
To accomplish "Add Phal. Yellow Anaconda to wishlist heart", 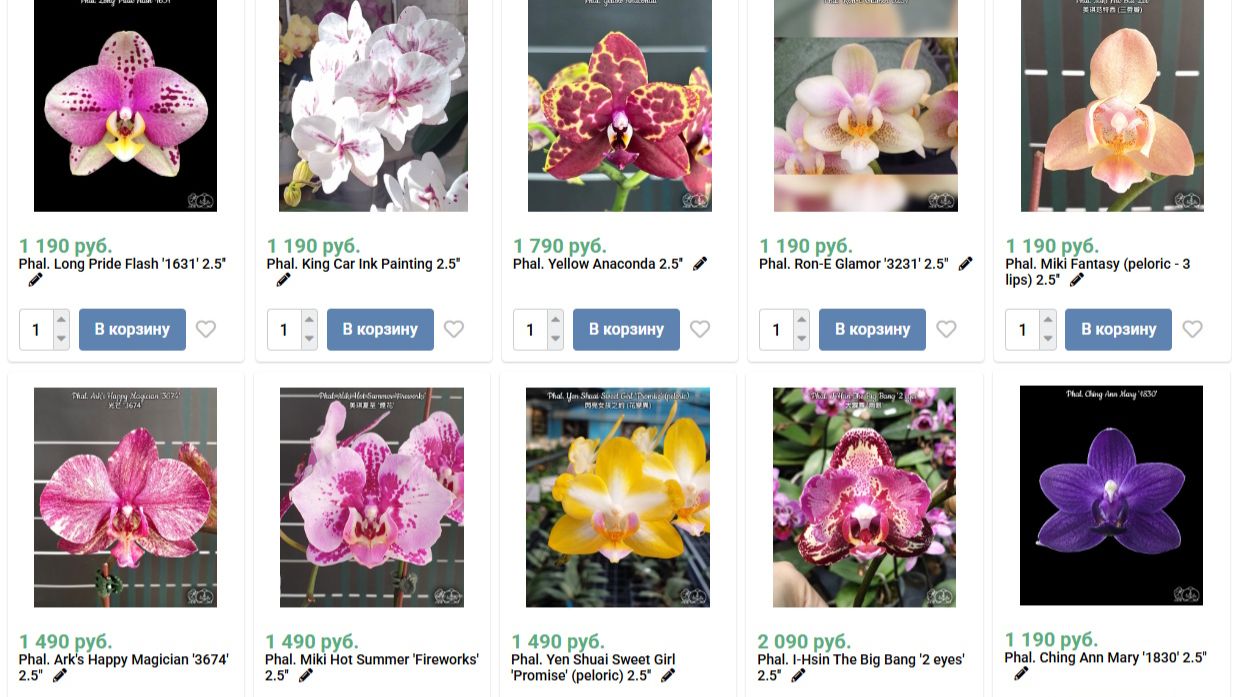I will 700,329.
